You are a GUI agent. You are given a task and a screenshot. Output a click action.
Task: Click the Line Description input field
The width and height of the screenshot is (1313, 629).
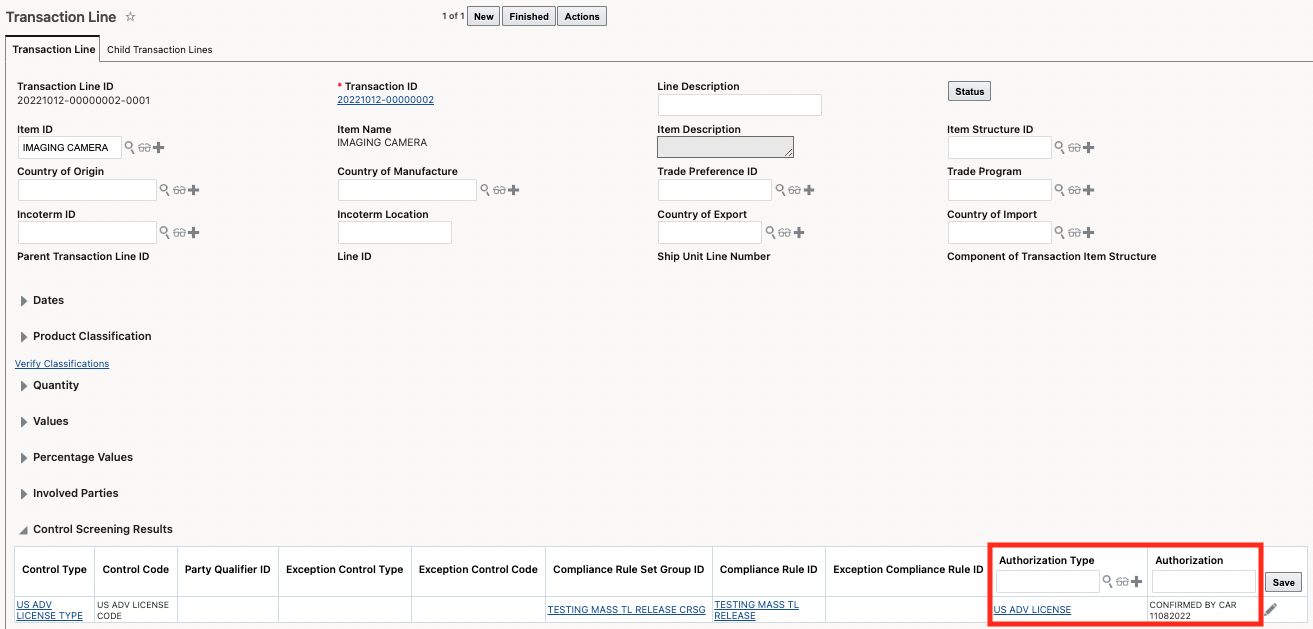coord(739,105)
